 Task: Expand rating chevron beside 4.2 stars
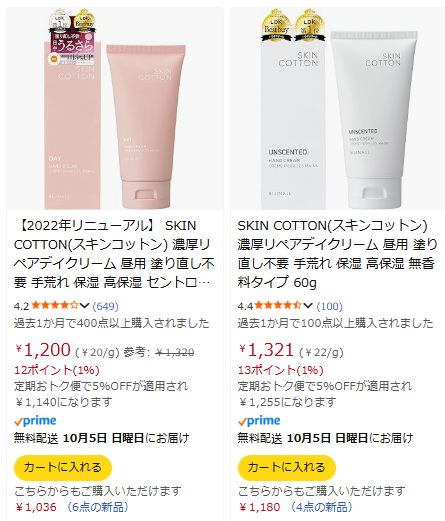(84, 305)
